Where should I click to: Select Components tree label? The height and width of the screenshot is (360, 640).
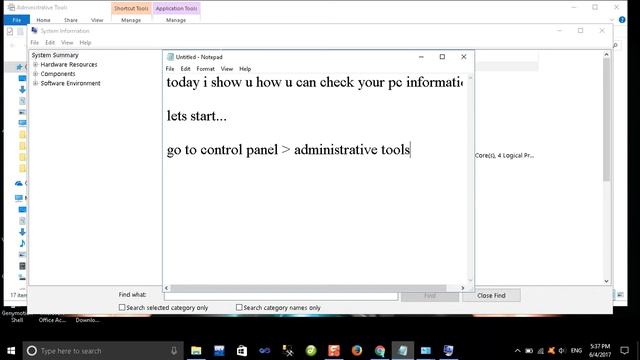click(58, 74)
